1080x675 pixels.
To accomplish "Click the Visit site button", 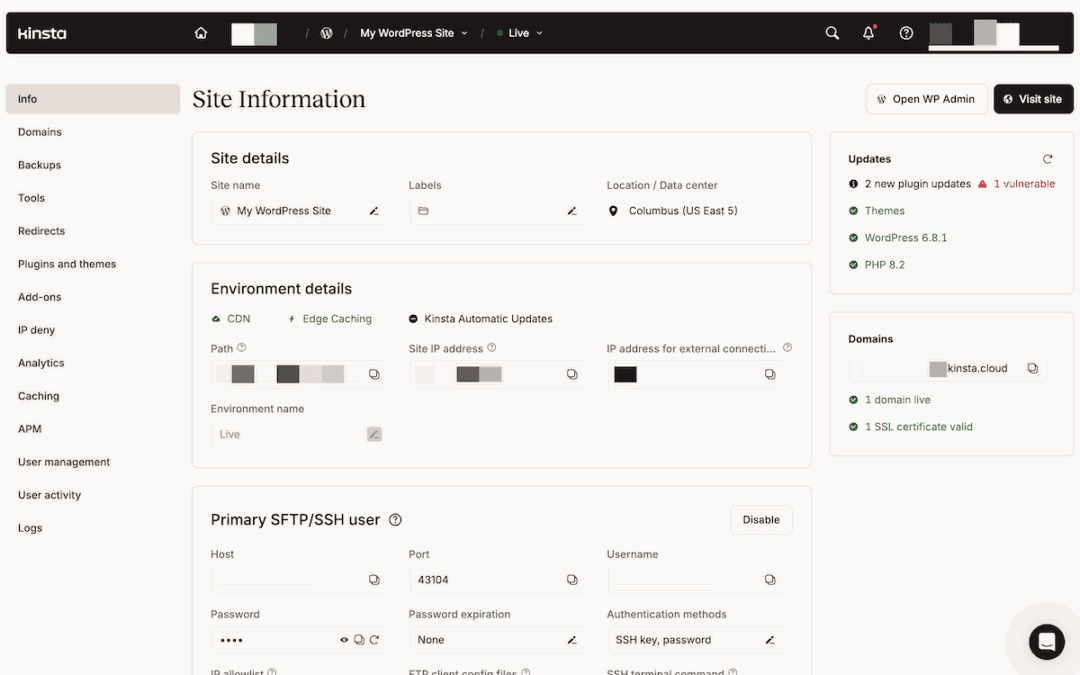I will tap(1033, 99).
